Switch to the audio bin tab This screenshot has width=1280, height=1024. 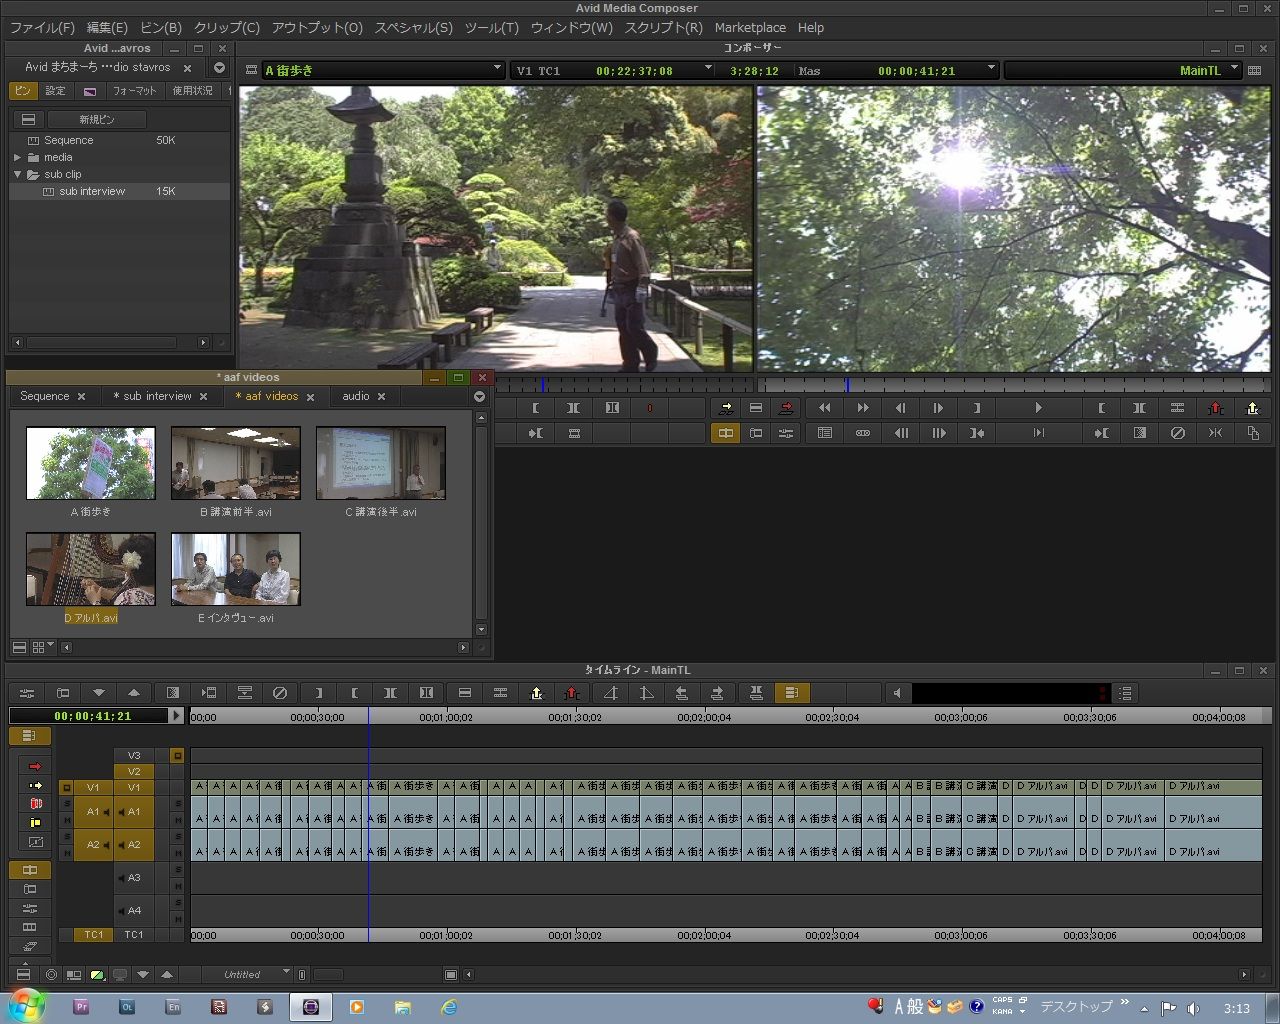[356, 396]
